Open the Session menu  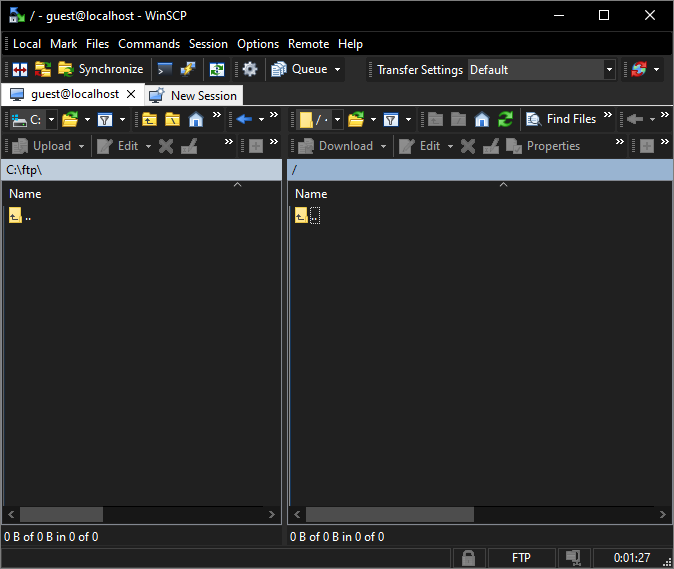coord(208,44)
